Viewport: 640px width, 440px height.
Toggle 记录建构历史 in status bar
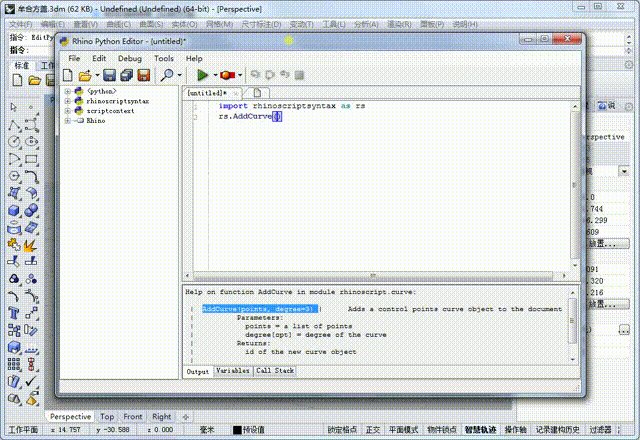[x=558, y=429]
